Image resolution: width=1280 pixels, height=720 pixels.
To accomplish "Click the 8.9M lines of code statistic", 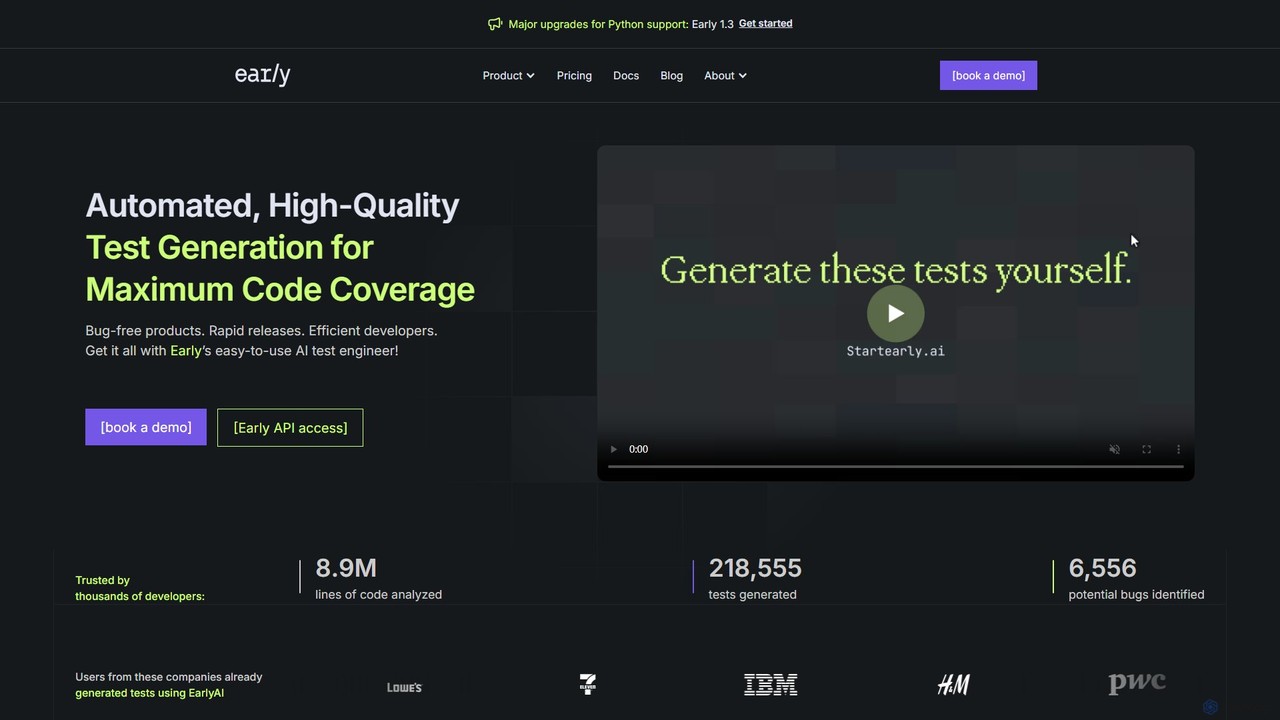I will [378, 579].
